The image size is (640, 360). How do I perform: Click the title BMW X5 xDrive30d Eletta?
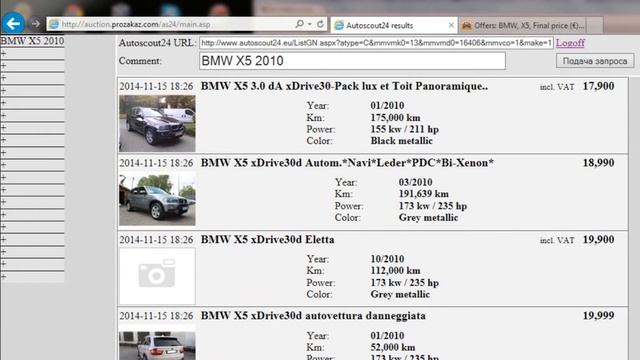click(267, 240)
